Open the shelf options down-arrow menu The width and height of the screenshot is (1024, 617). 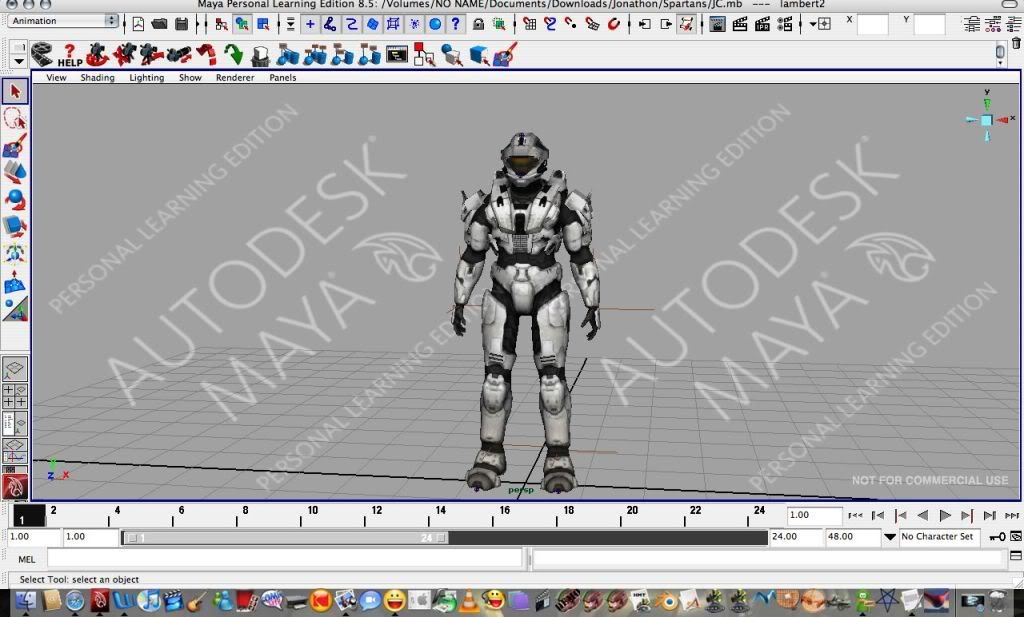point(18,61)
